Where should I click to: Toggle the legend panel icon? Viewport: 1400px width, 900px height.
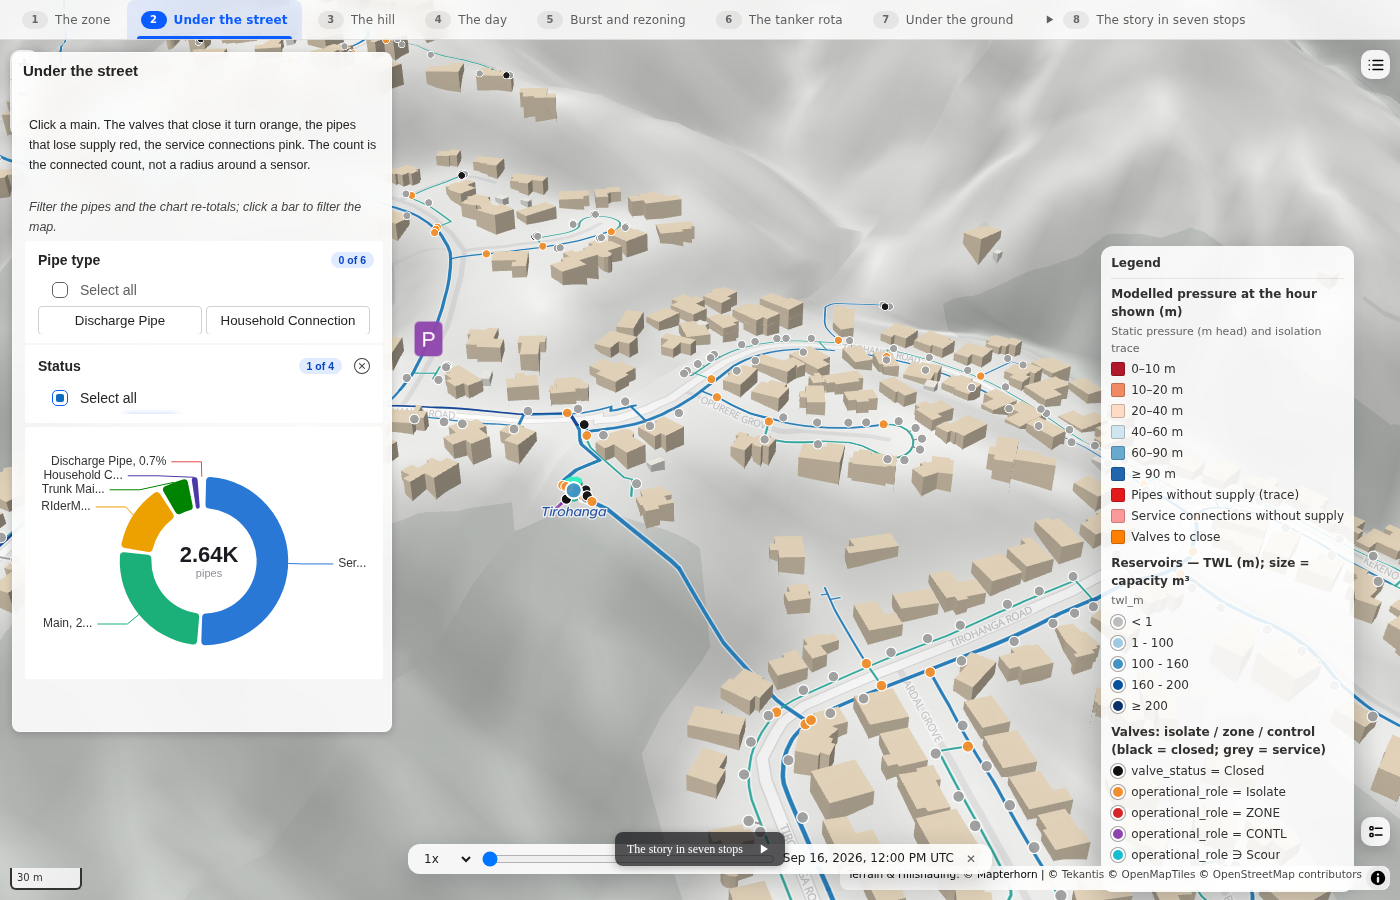tap(1376, 831)
